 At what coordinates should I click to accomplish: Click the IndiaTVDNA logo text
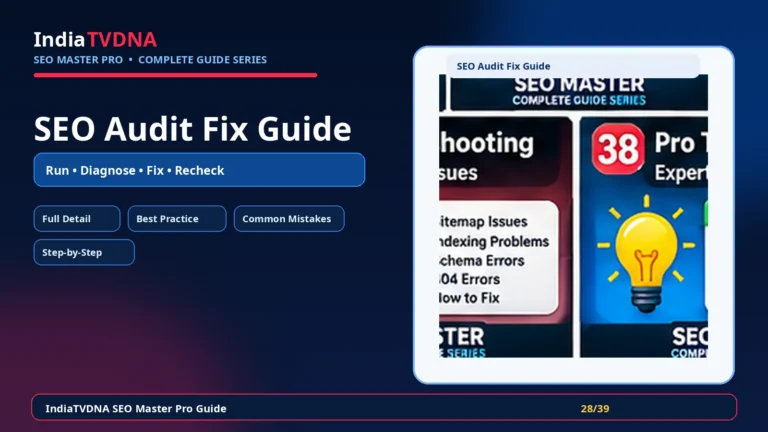point(95,40)
